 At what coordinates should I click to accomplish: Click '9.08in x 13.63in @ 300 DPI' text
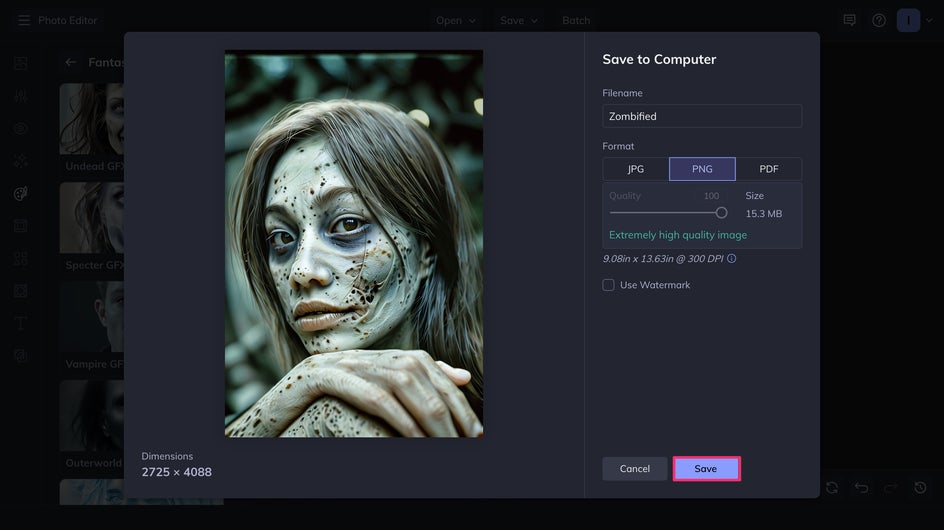tap(663, 258)
